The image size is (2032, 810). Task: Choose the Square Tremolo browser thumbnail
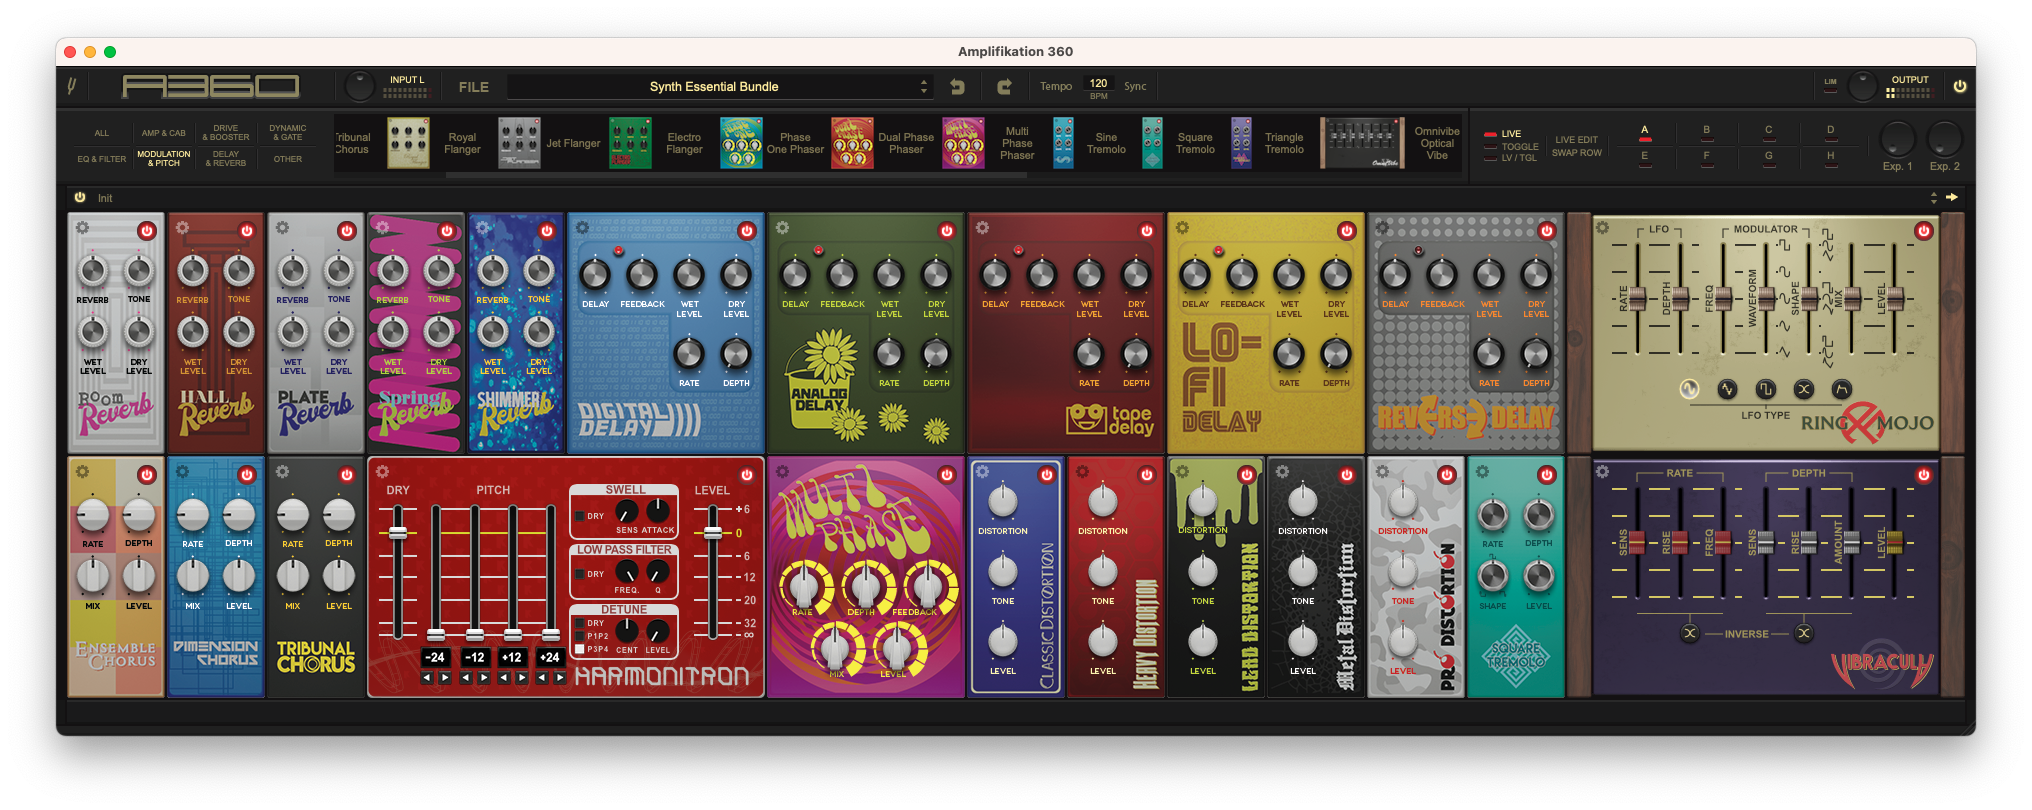(x=1152, y=143)
